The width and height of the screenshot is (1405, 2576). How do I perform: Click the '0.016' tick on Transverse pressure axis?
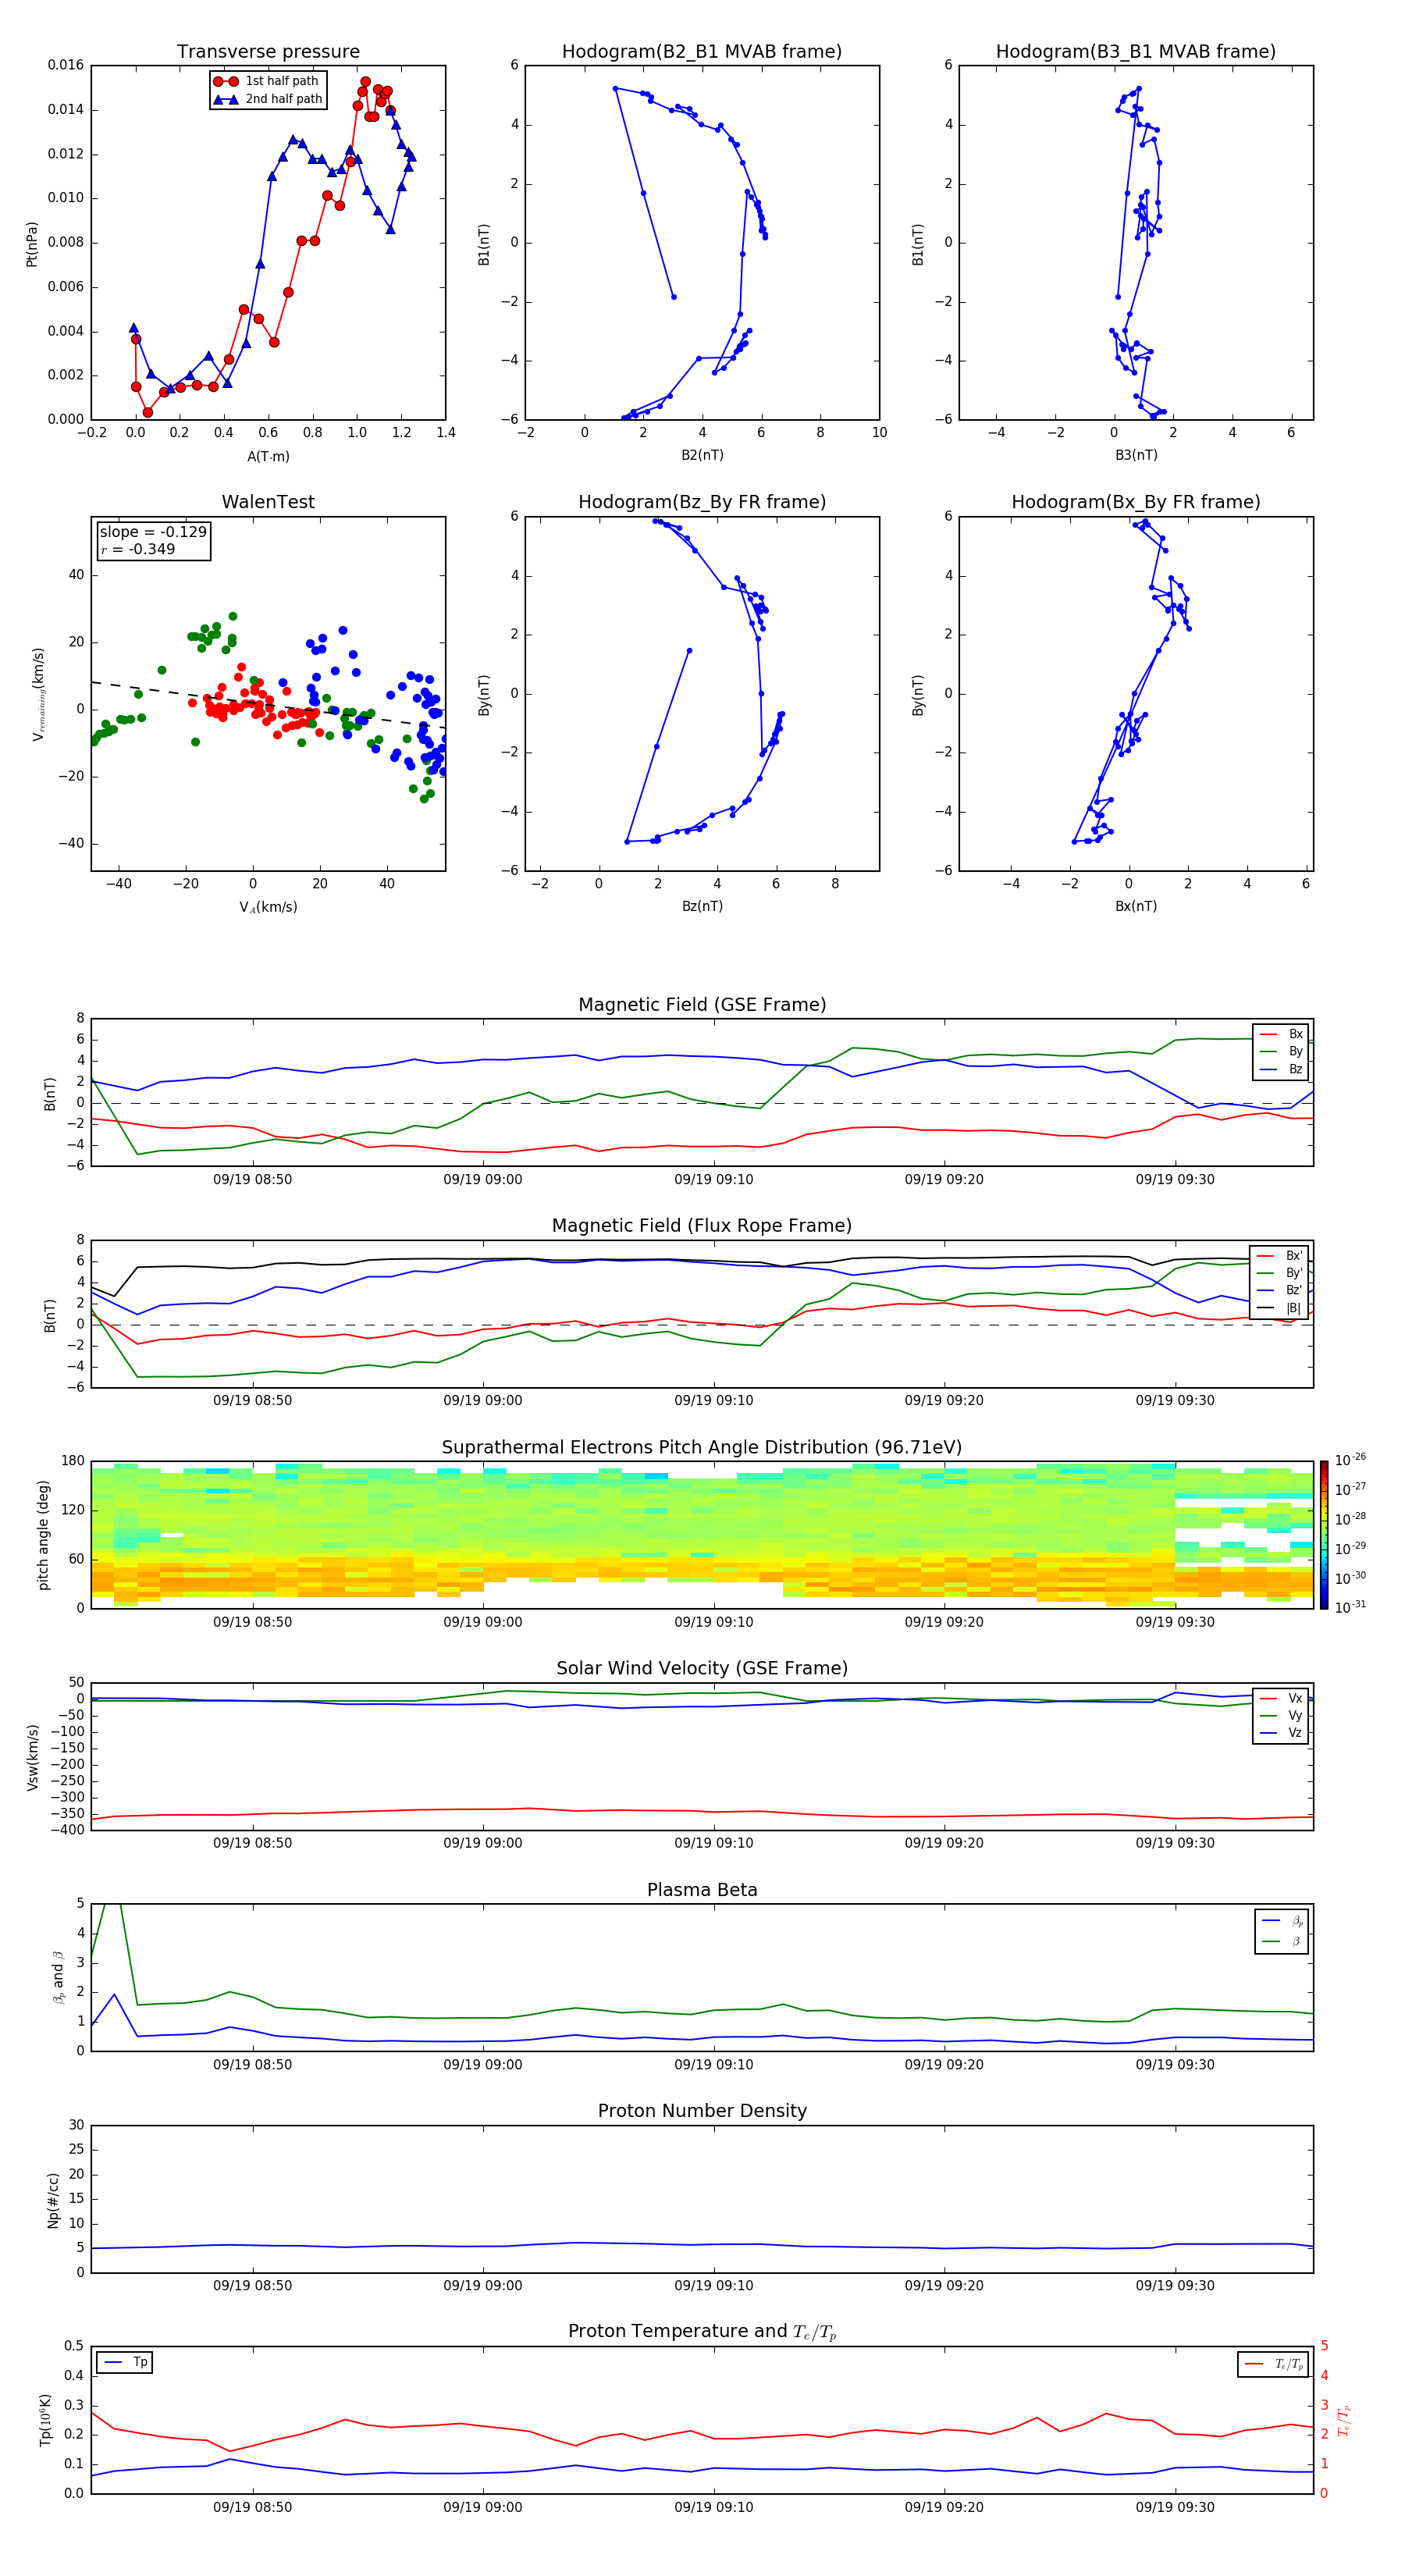[x=65, y=65]
